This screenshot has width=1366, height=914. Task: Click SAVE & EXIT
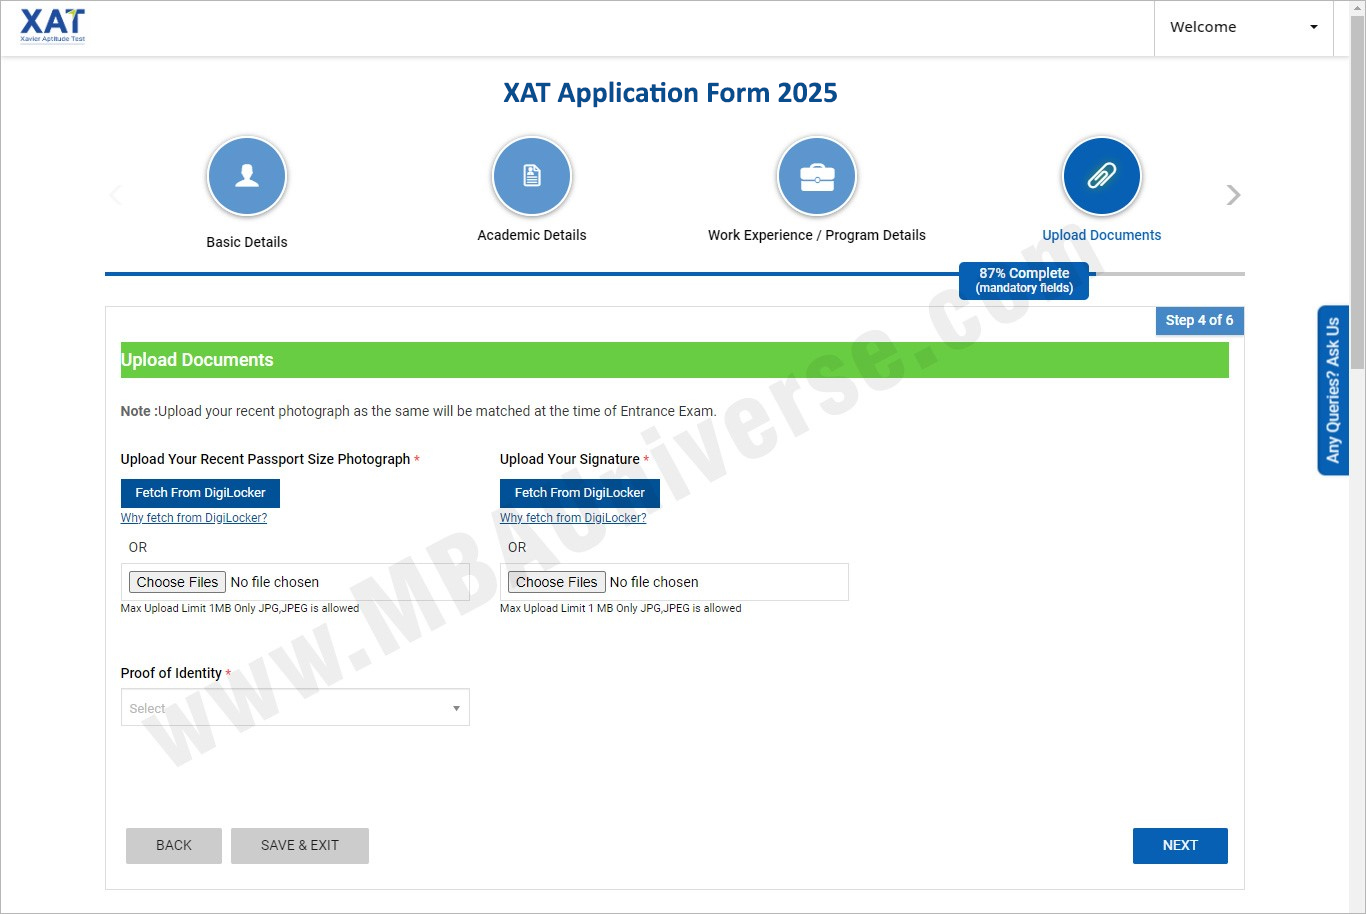point(299,845)
